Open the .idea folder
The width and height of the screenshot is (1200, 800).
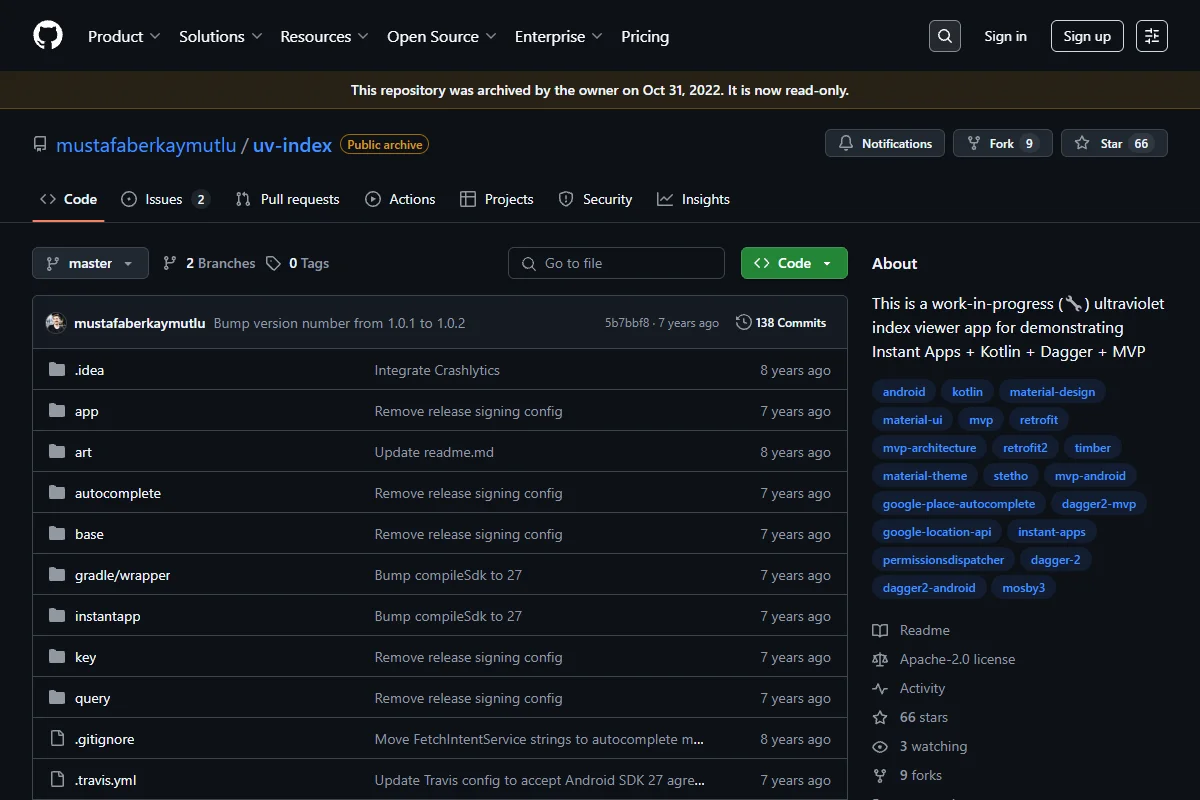[89, 370]
